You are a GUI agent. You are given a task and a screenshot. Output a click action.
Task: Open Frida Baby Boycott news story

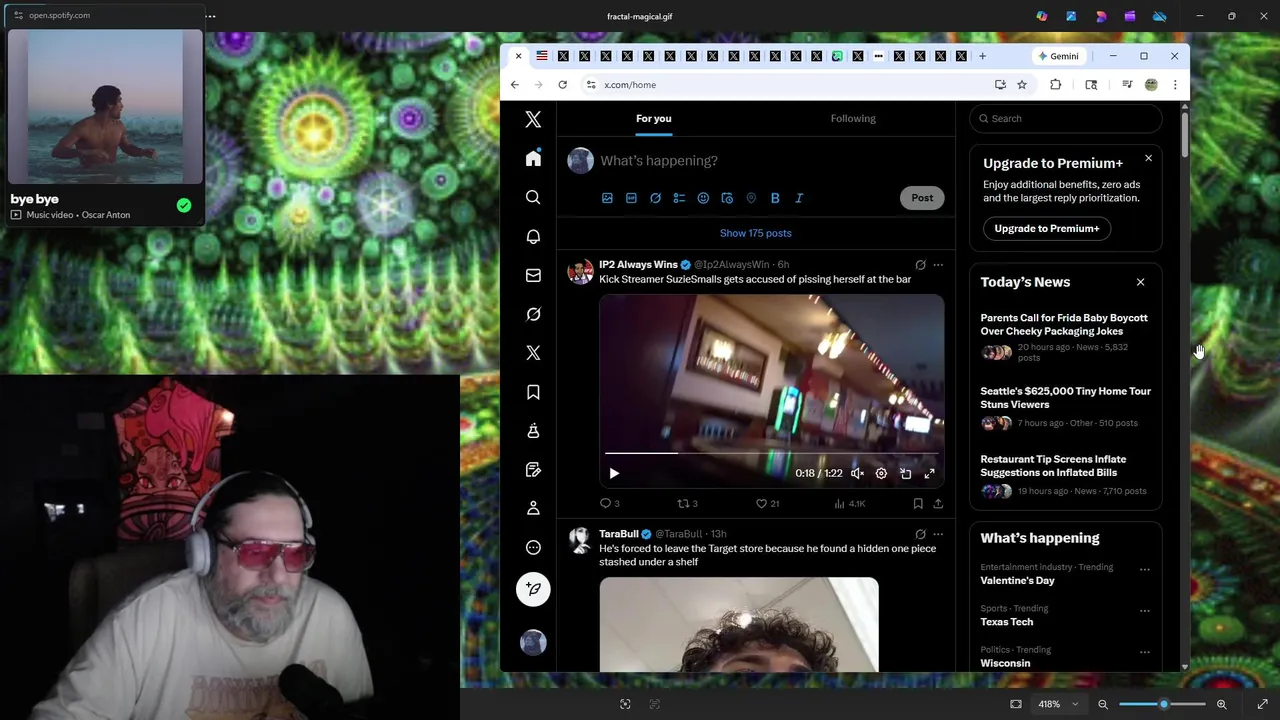tap(1064, 324)
